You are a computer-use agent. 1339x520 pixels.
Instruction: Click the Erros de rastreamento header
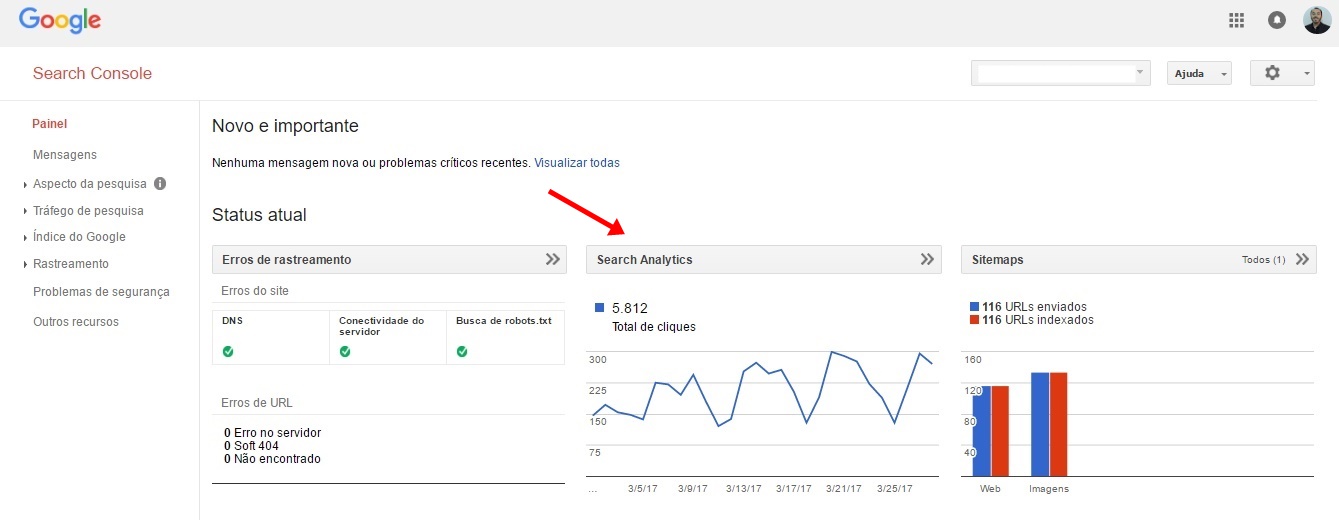coord(389,259)
